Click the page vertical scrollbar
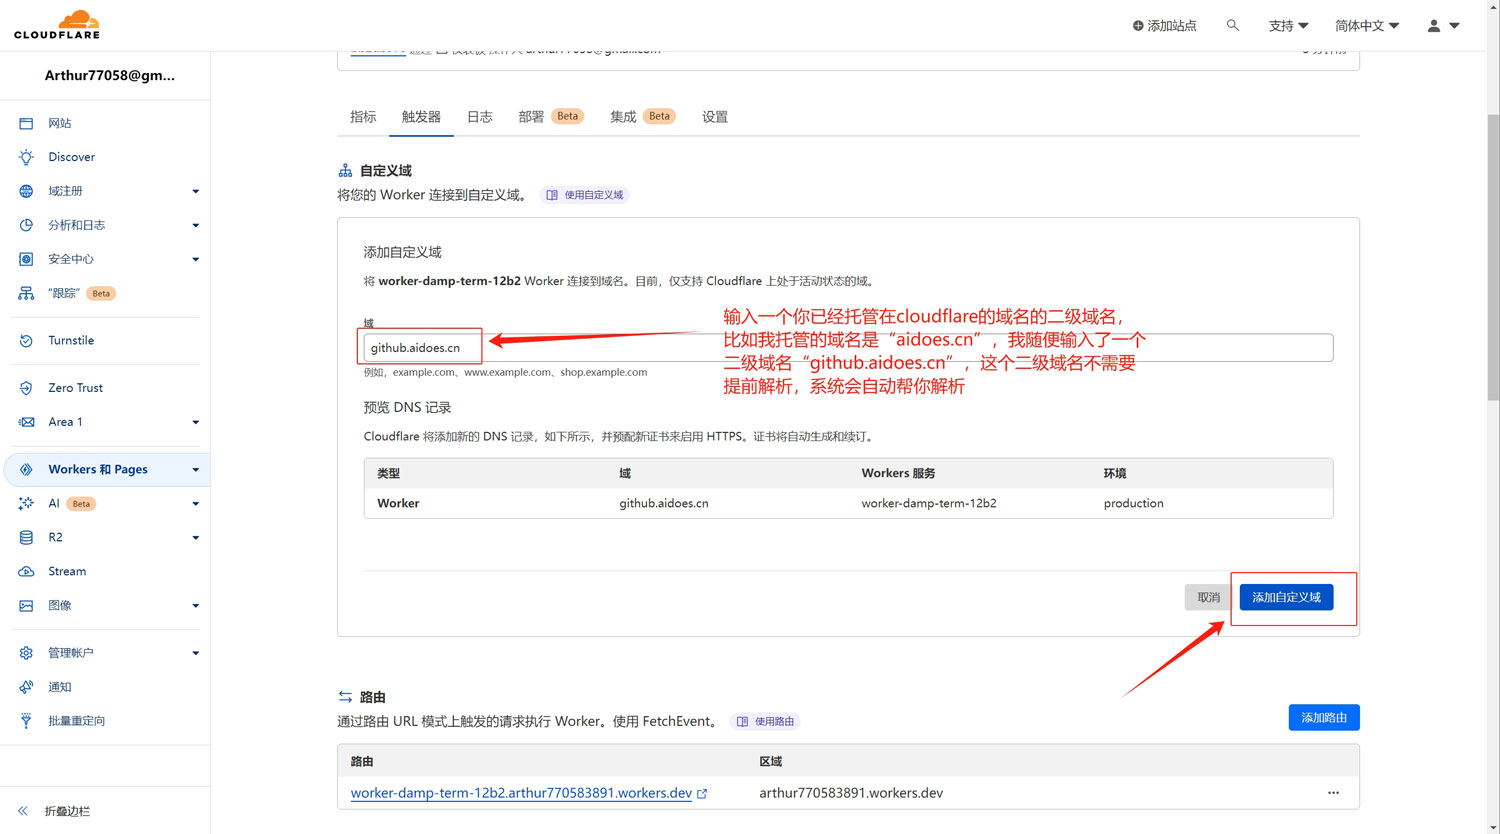 [1493, 258]
